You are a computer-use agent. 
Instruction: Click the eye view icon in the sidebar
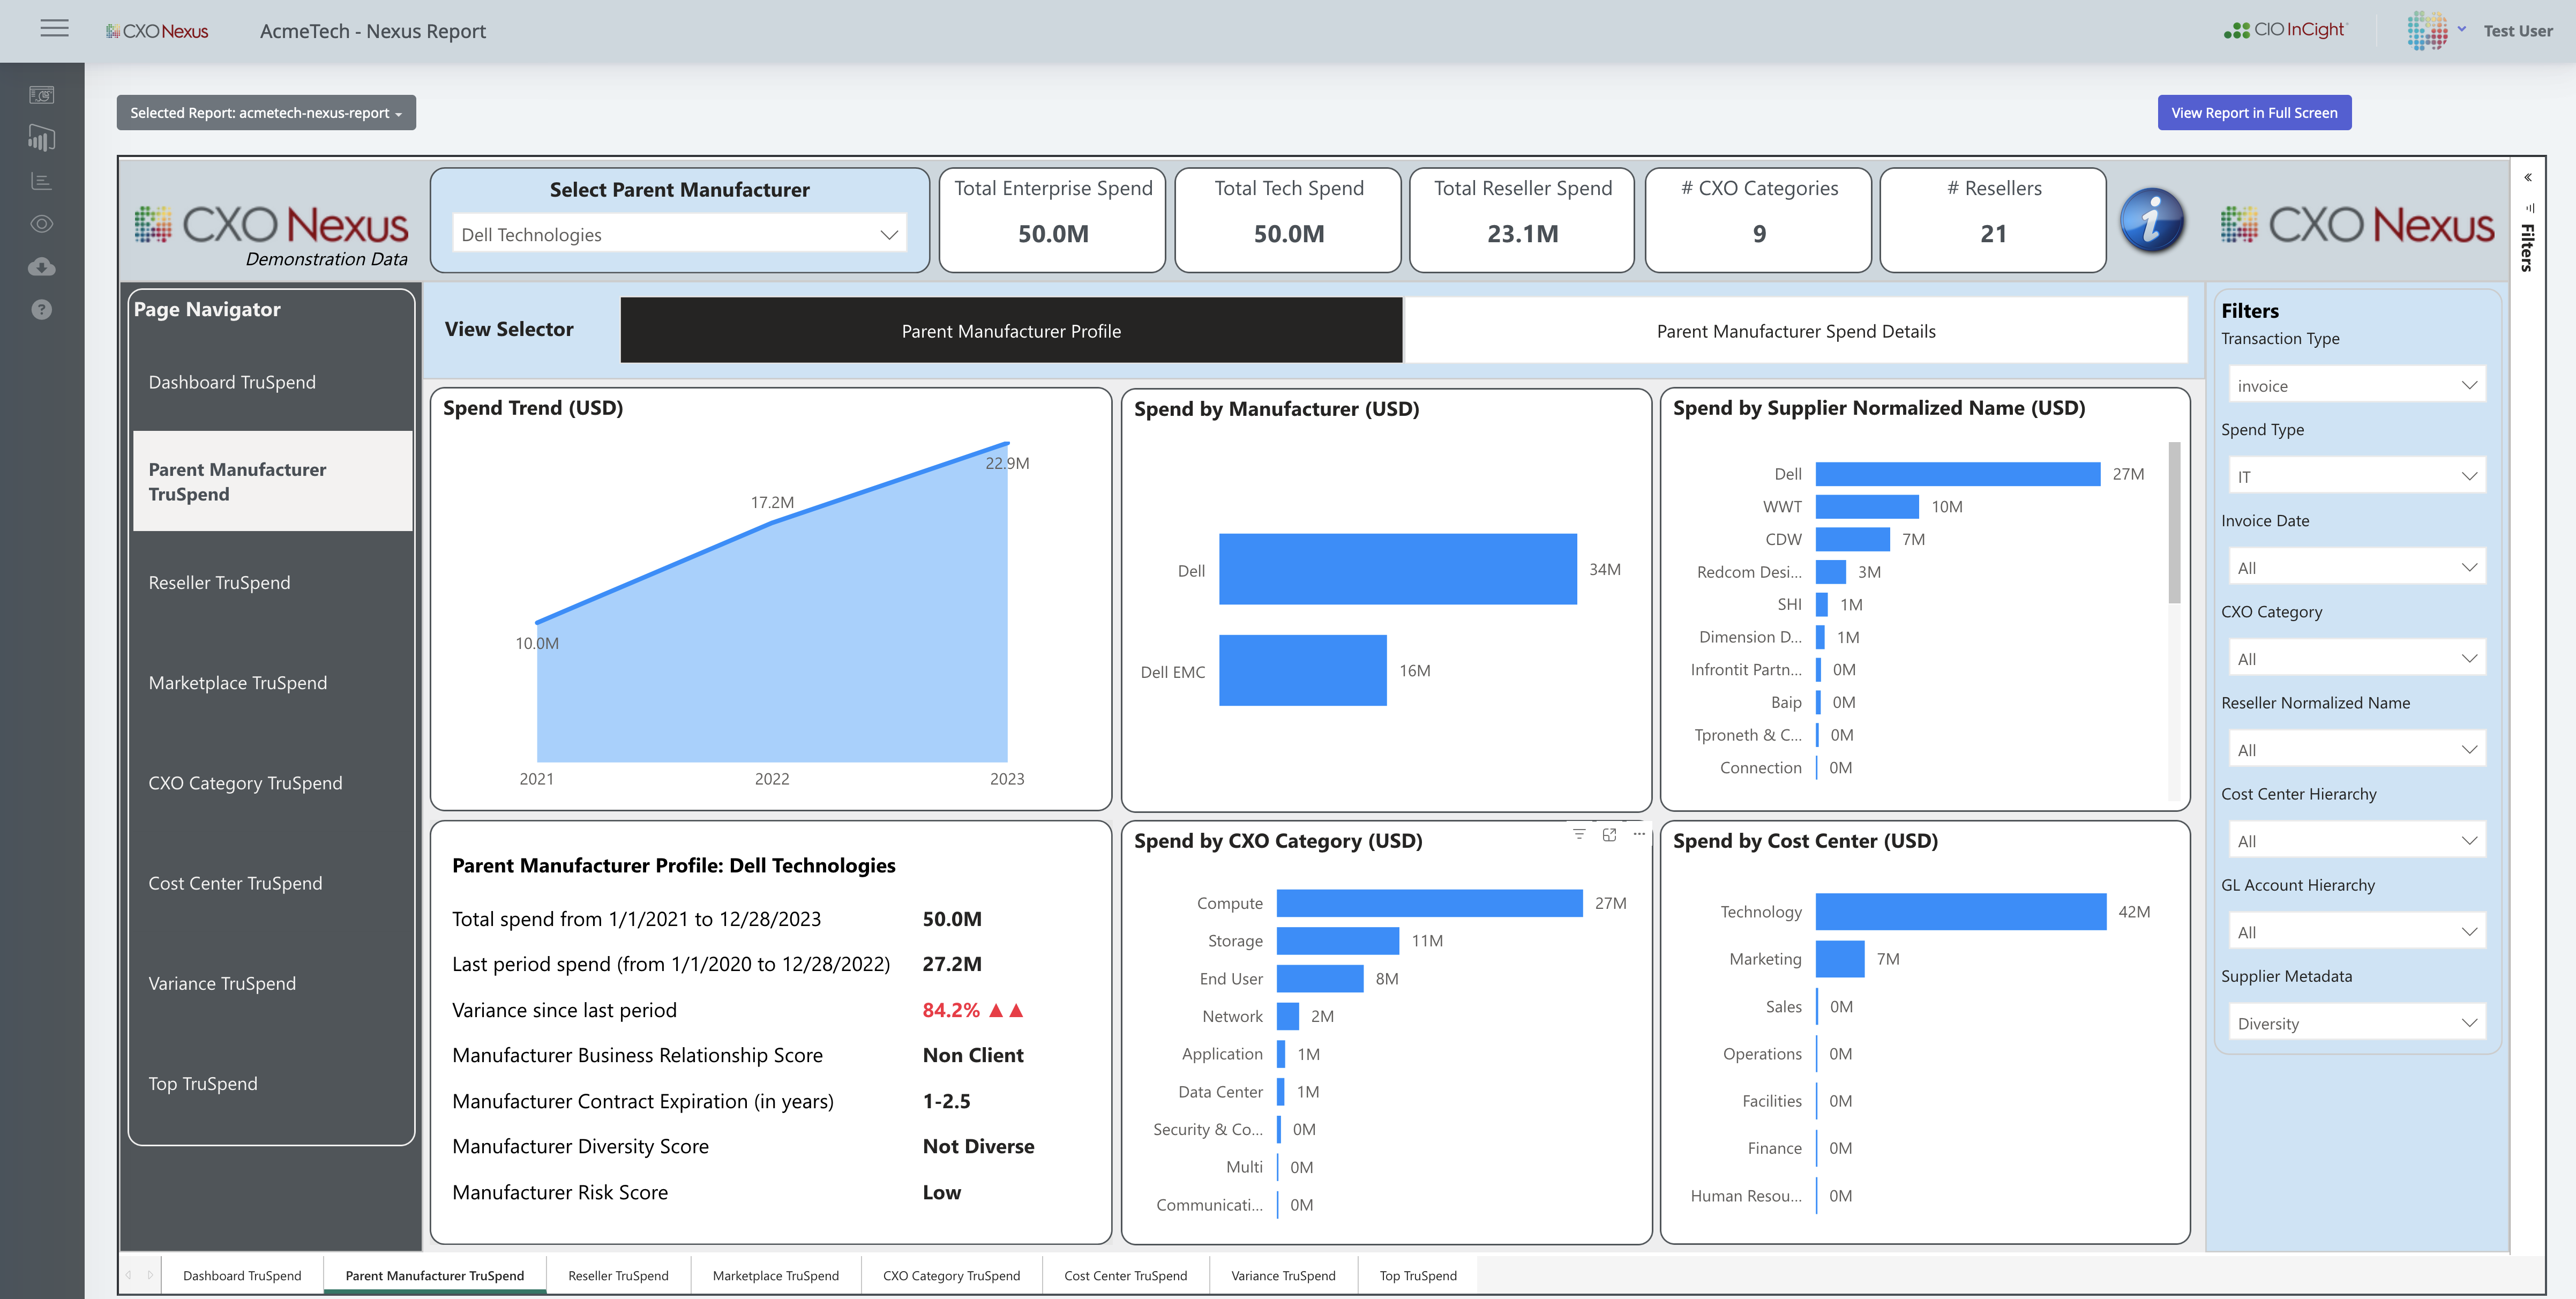pyautogui.click(x=41, y=224)
